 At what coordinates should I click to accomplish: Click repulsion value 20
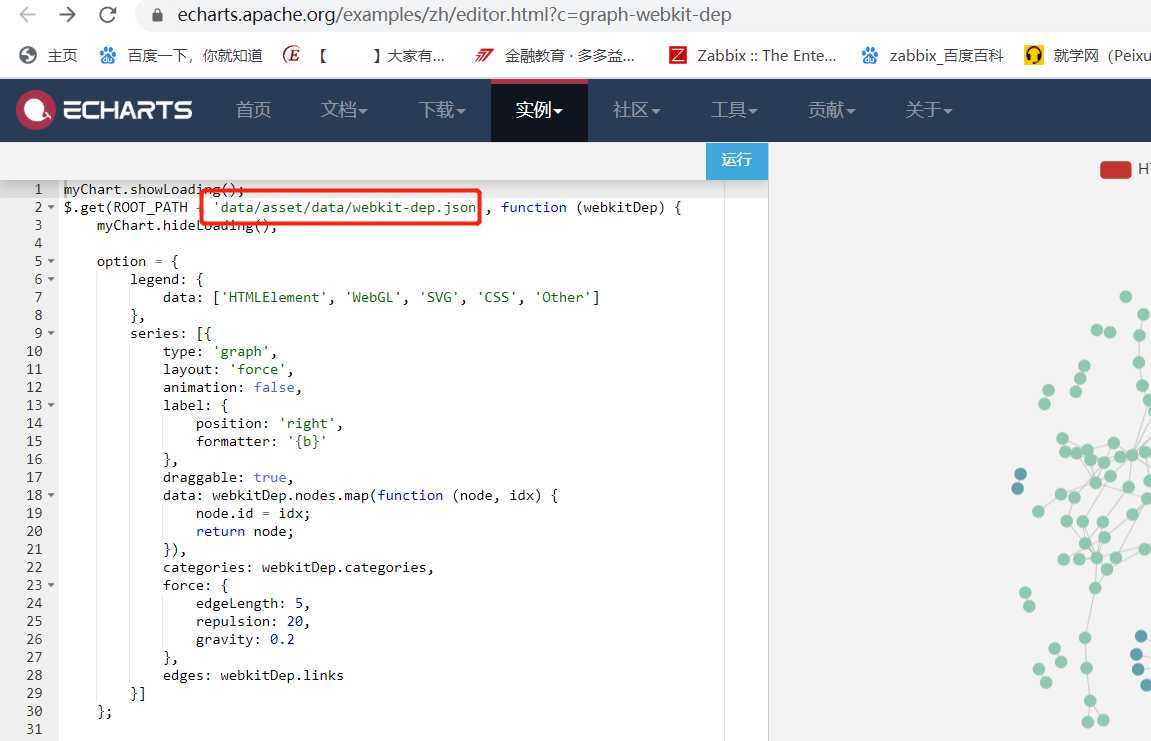294,621
